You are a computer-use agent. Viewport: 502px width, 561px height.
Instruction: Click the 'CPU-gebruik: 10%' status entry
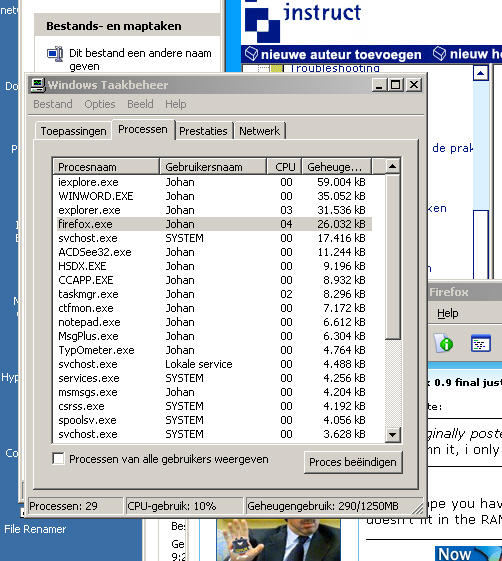point(184,506)
